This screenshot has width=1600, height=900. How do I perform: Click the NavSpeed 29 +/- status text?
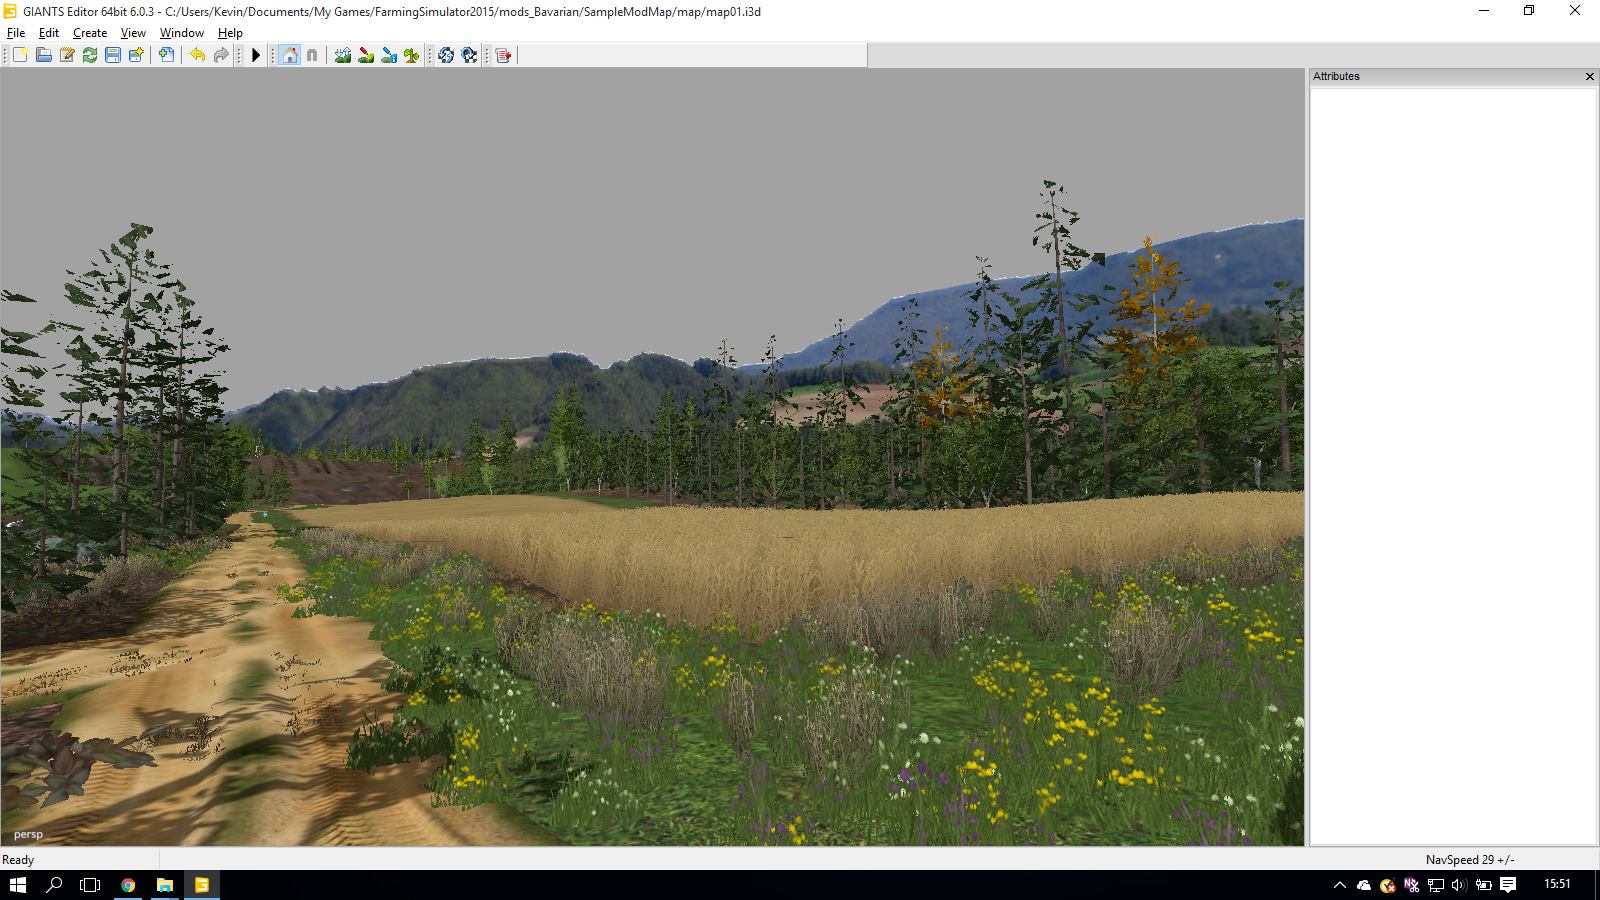[x=1470, y=860]
